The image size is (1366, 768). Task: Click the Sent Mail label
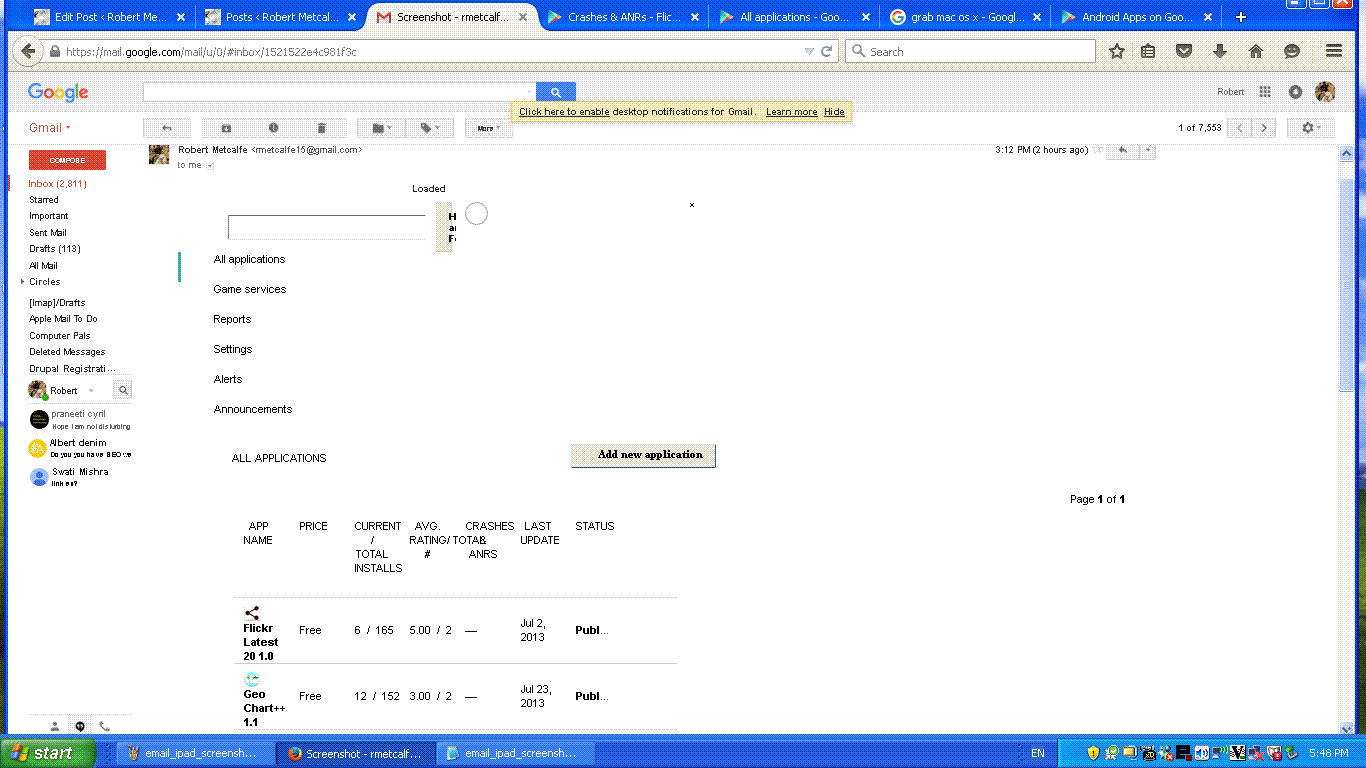point(48,233)
